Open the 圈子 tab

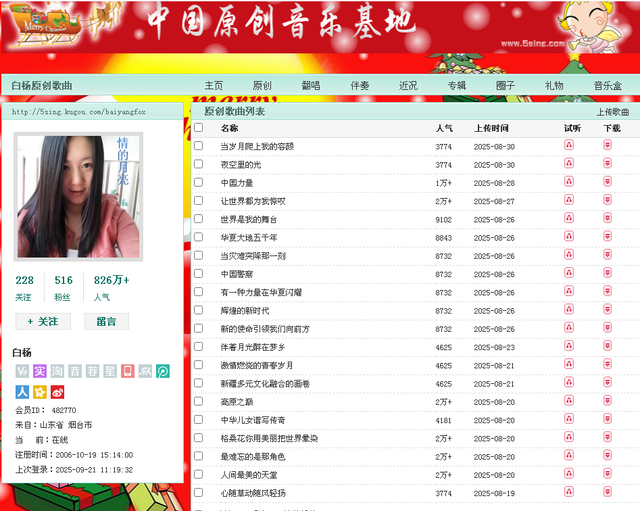505,85
